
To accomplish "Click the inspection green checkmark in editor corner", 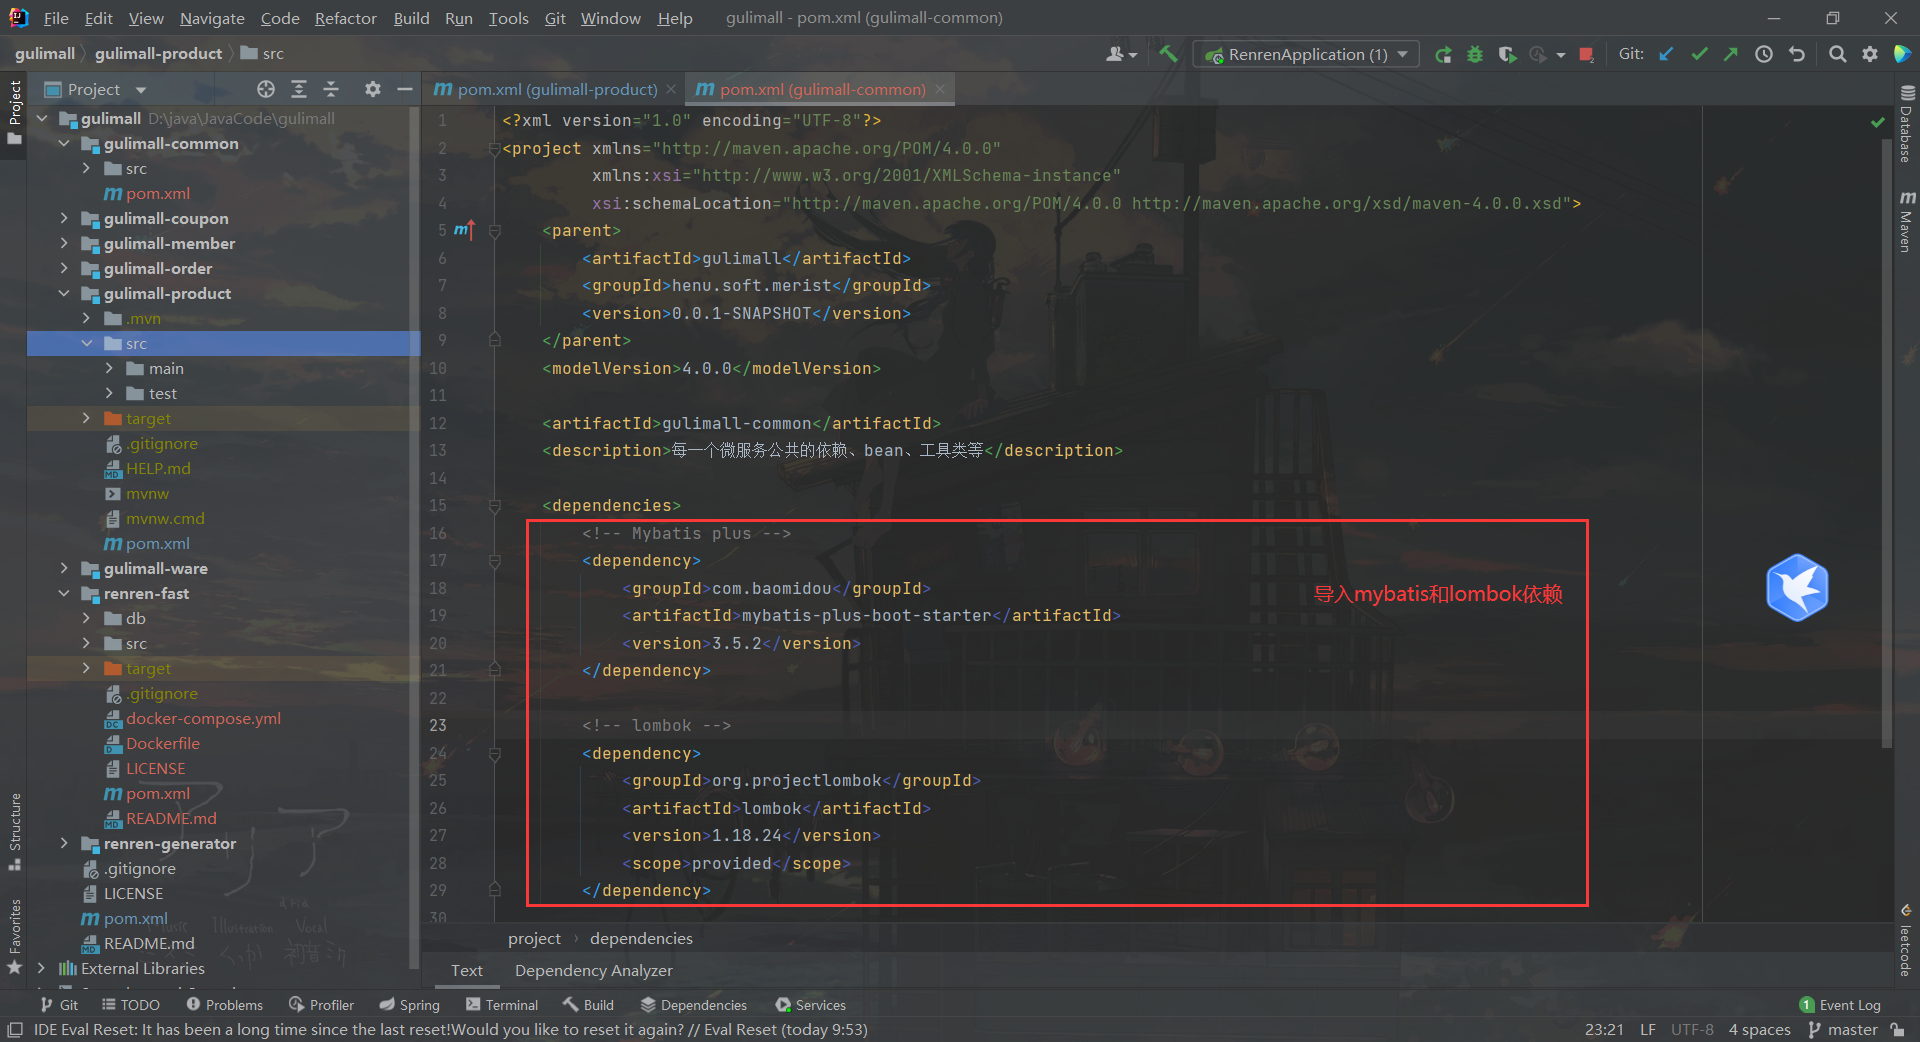I will (1878, 122).
